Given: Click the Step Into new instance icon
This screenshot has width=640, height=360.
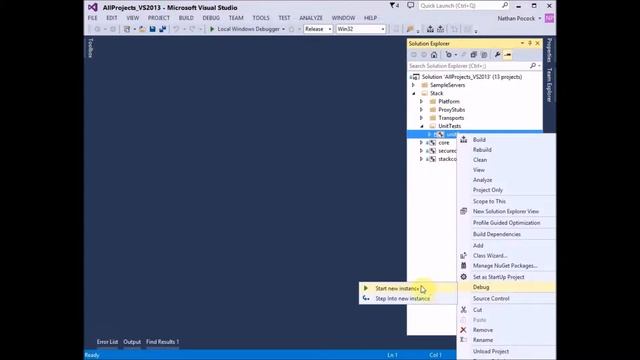Looking at the screenshot, I should 366,298.
